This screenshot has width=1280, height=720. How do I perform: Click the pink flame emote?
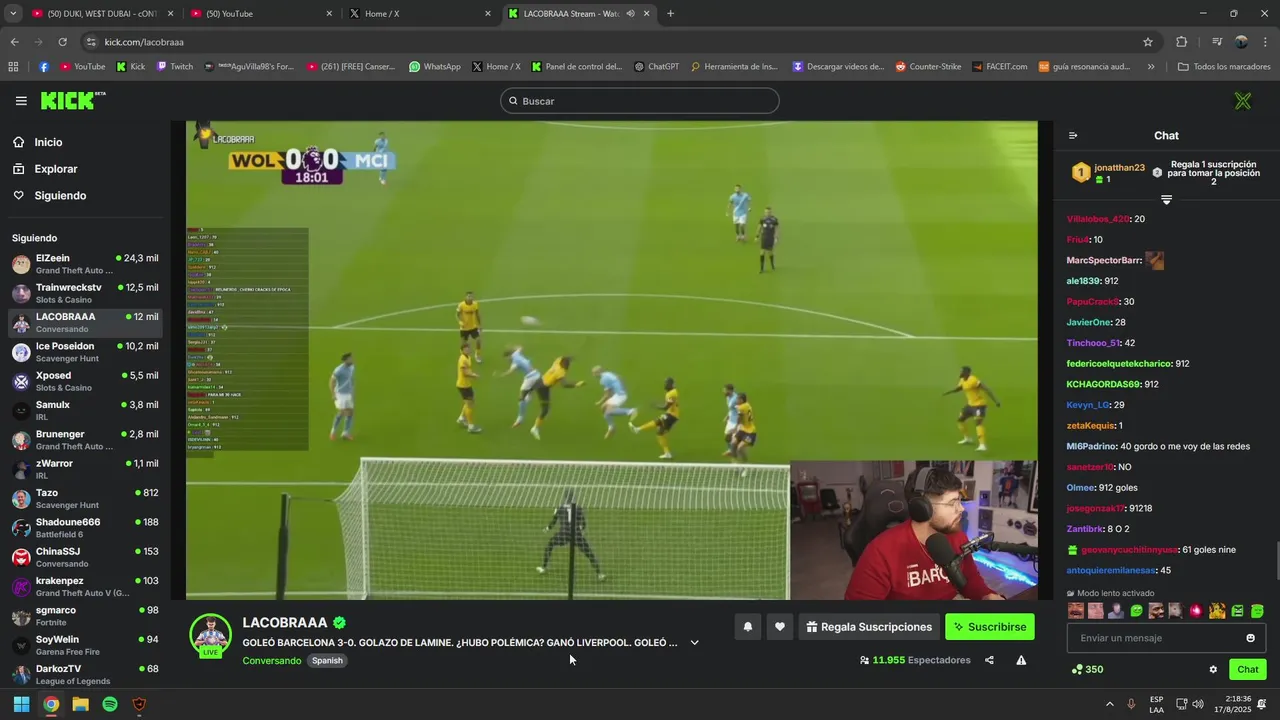pyautogui.click(x=1196, y=610)
